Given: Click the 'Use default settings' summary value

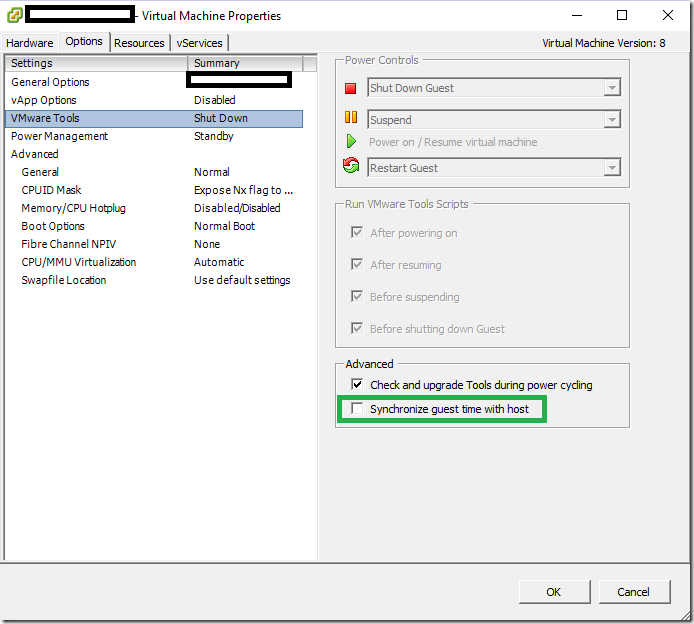Looking at the screenshot, I should [242, 280].
